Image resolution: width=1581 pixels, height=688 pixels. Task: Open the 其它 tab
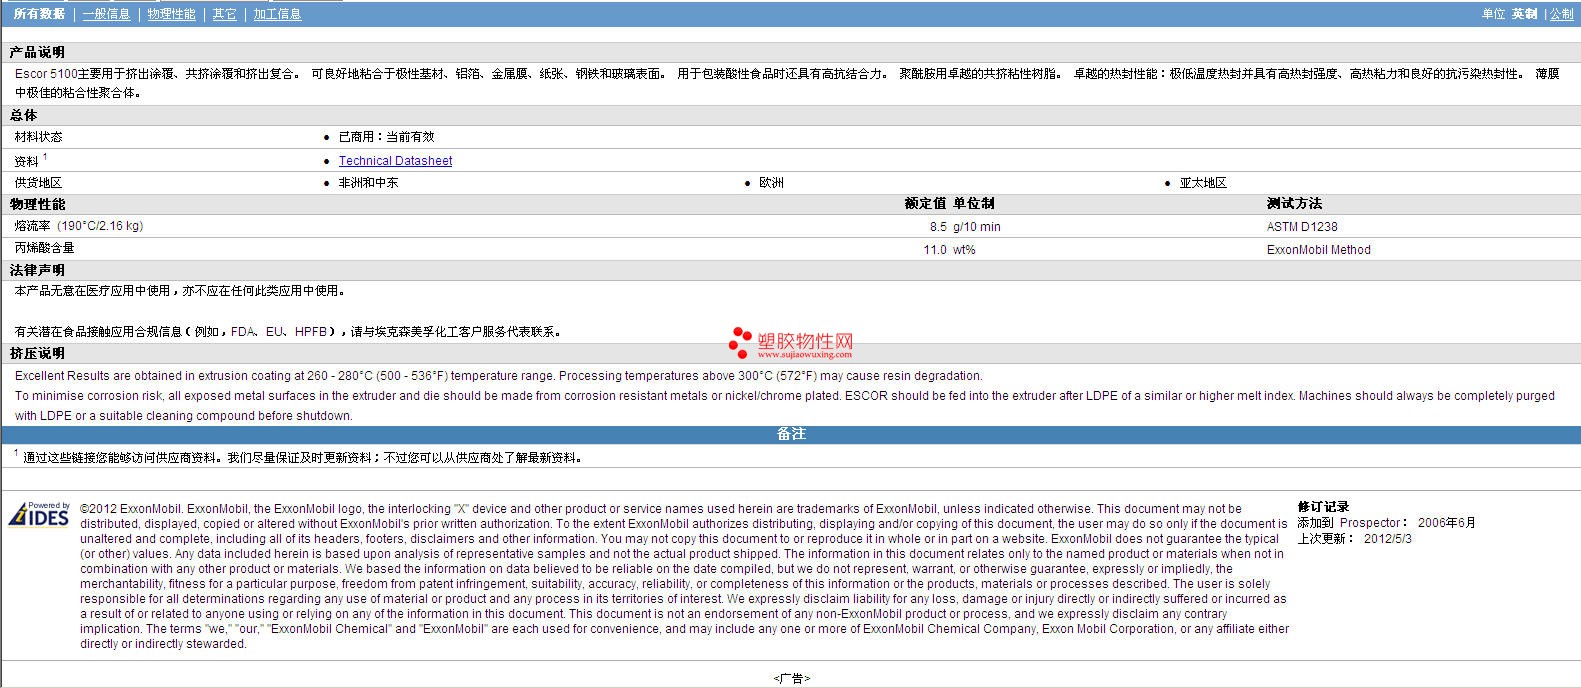tap(225, 14)
